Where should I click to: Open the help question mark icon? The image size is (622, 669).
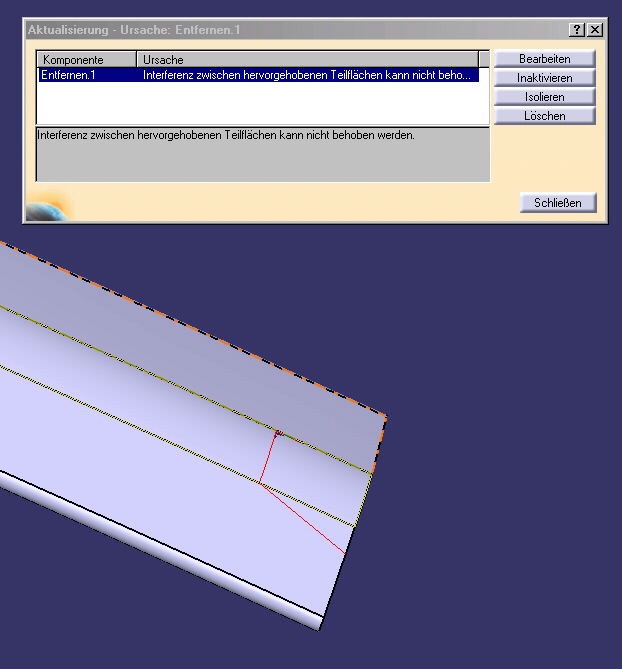(576, 29)
